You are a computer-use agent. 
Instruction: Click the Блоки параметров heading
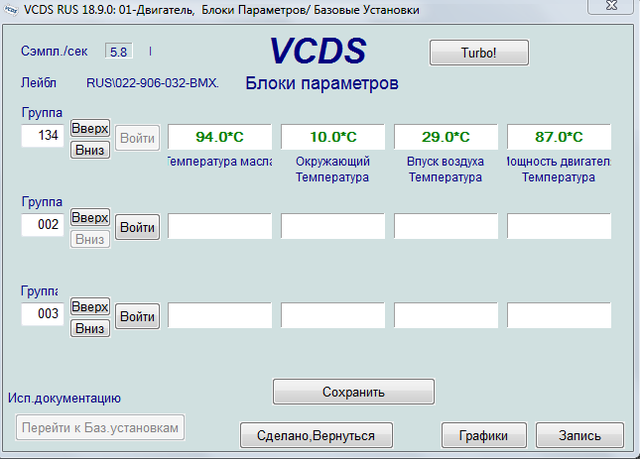pyautogui.click(x=322, y=83)
